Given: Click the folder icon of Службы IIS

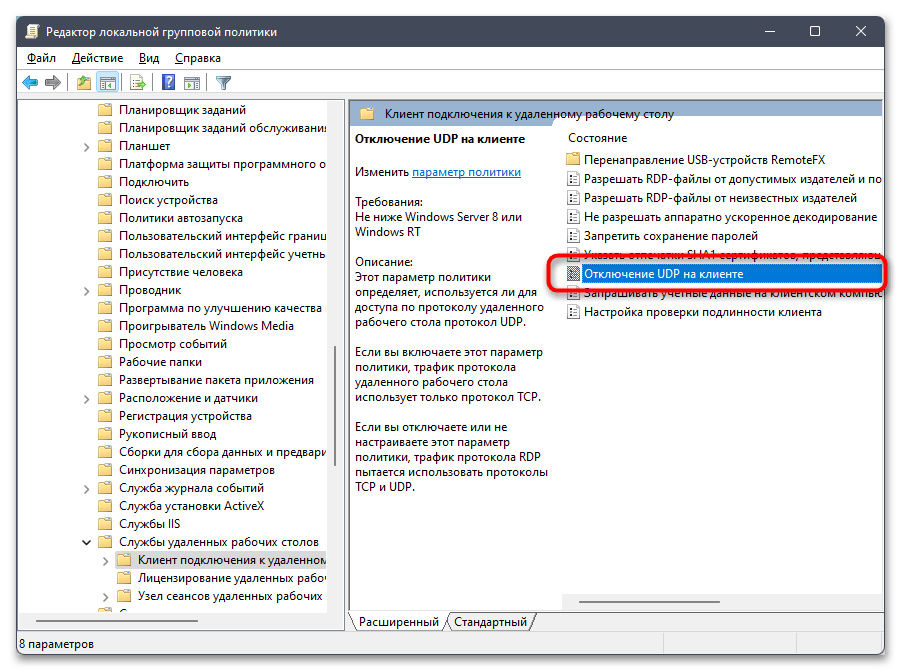Looking at the screenshot, I should [x=105, y=523].
